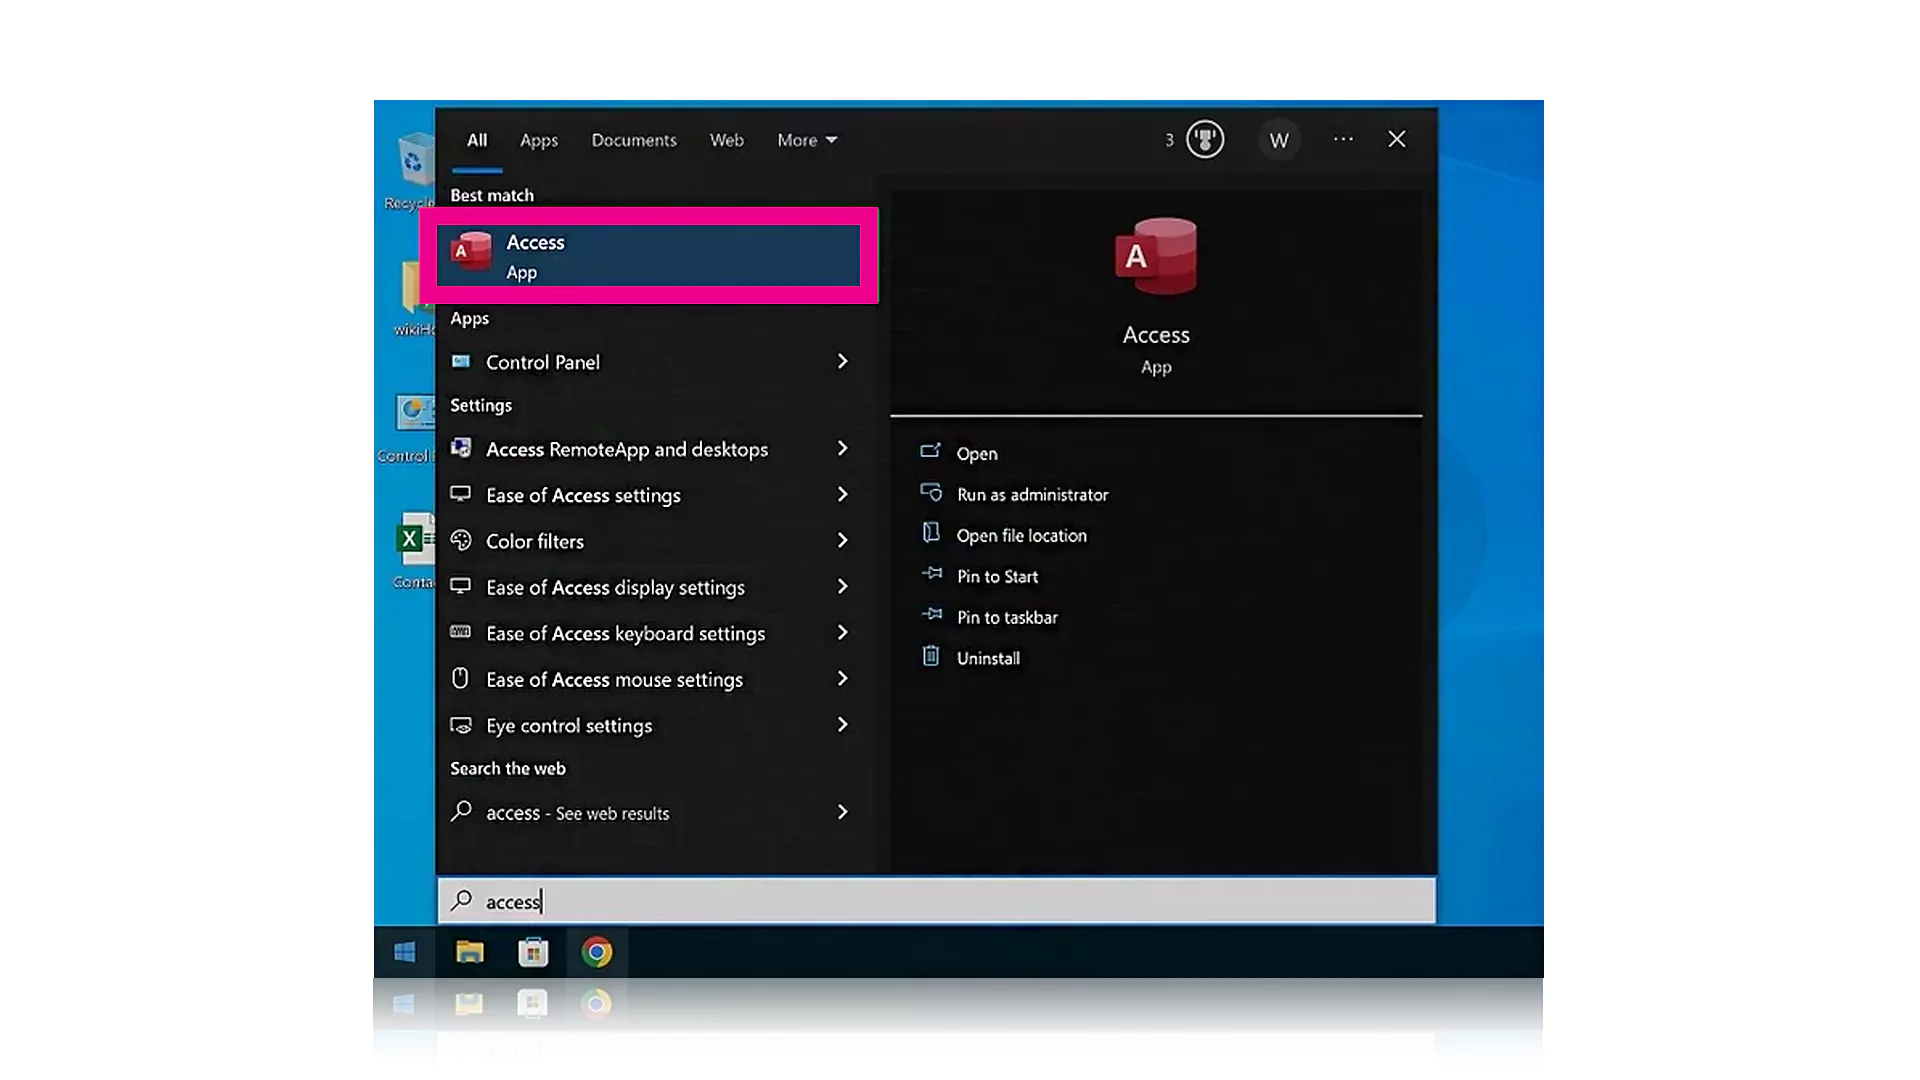This screenshot has height=1080, width=1920.
Task: Open the rewards trophy badge icon
Action: (1205, 139)
